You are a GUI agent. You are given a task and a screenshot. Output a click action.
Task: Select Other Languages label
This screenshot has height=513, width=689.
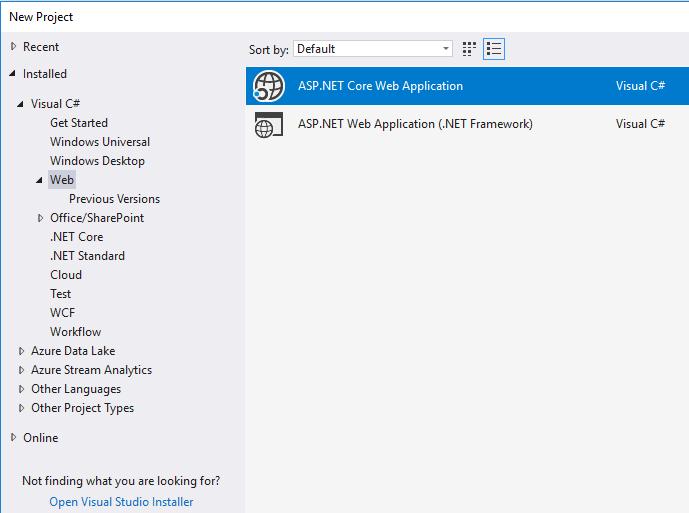(x=76, y=389)
